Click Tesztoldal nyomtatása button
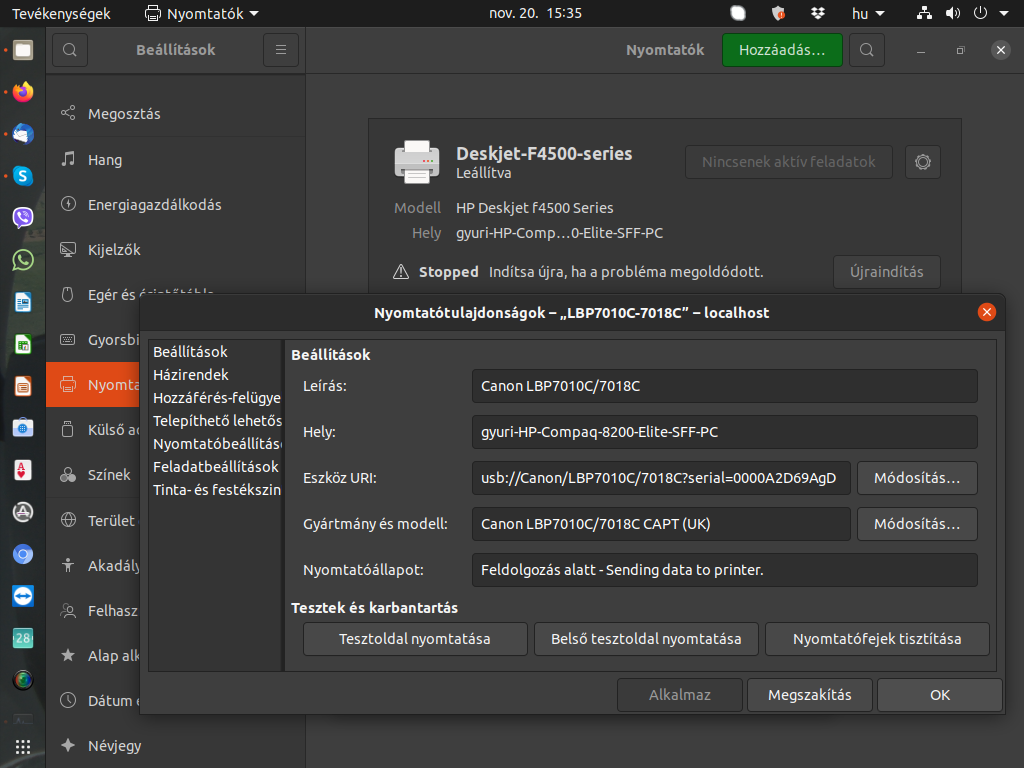Screen dimensions: 1024x768 415,639
